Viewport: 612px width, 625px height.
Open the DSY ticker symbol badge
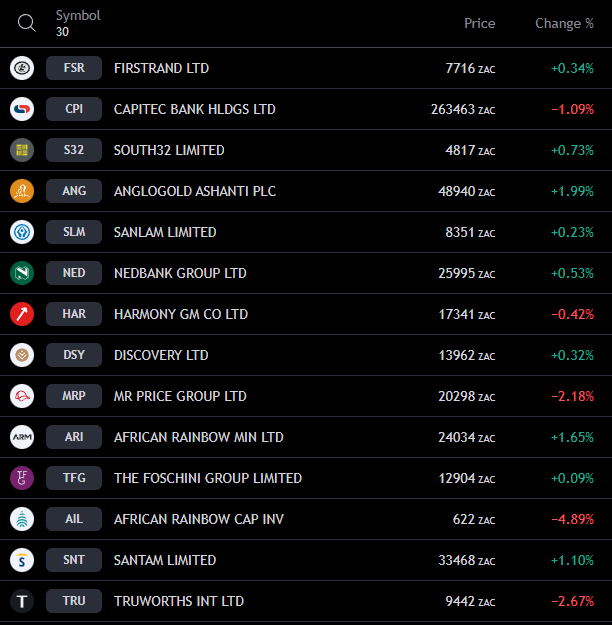click(x=74, y=355)
